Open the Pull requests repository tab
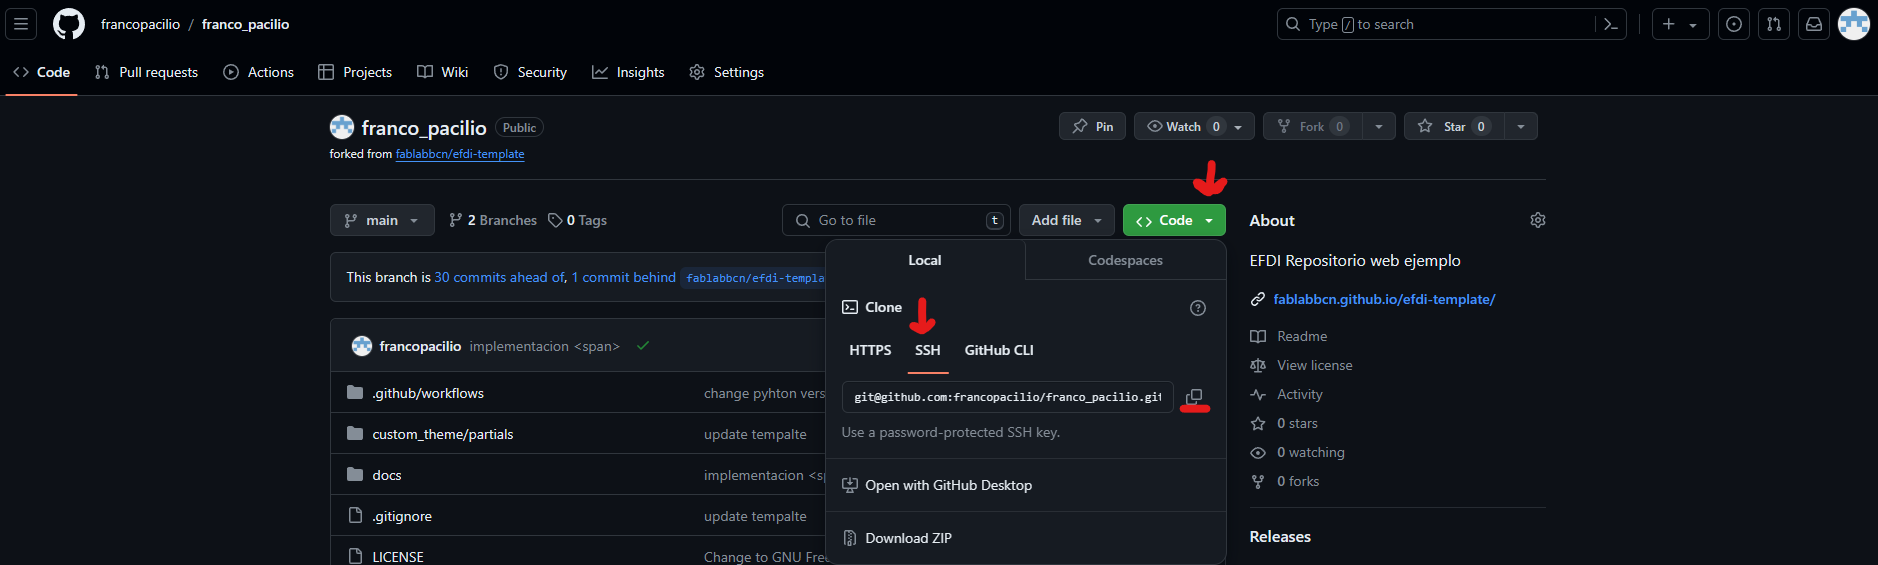 [x=146, y=72]
